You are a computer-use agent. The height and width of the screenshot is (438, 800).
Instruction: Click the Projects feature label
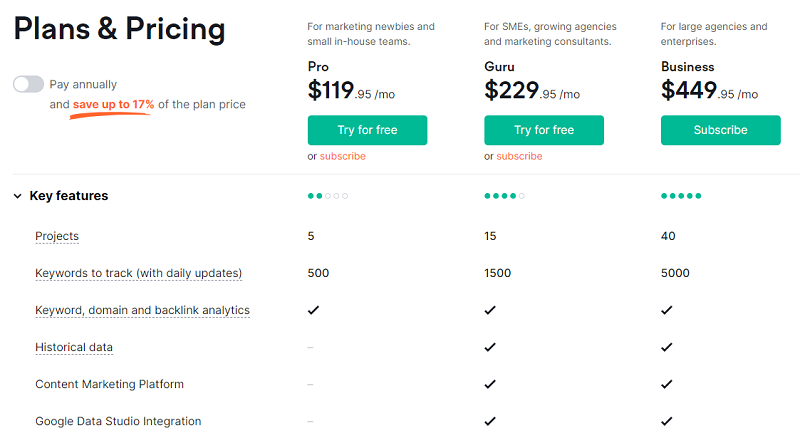pos(57,236)
